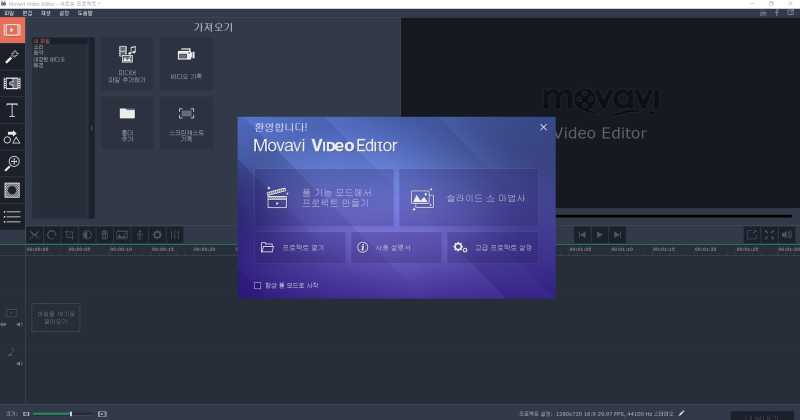Screen dimensions: 800x420
Task: Click the 00:00:10 timeline ruler mark
Action: tap(121, 250)
